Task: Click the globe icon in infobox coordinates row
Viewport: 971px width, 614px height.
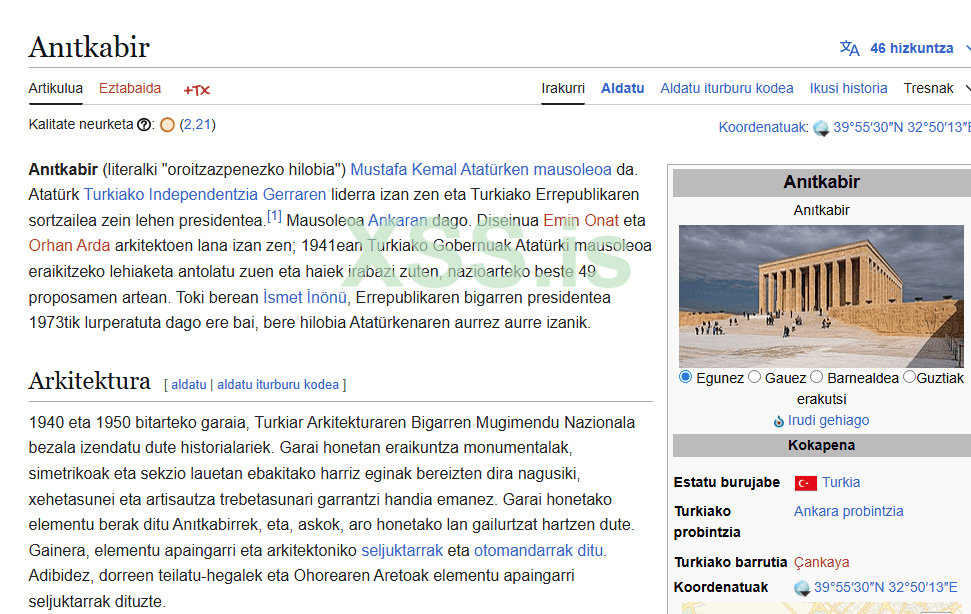Action: click(x=802, y=588)
